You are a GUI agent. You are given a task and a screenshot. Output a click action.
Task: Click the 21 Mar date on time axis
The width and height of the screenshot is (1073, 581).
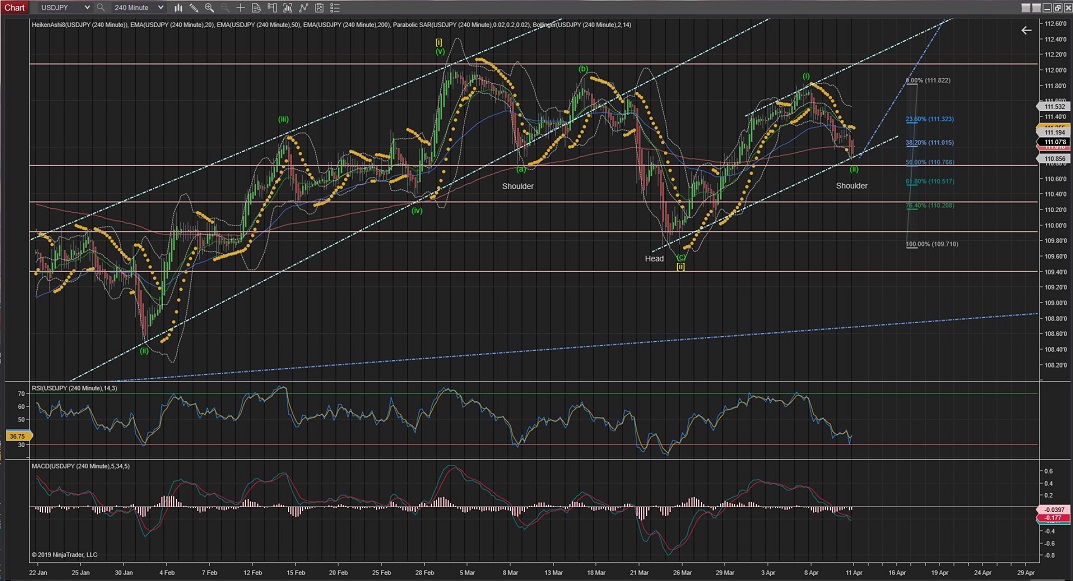click(637, 573)
